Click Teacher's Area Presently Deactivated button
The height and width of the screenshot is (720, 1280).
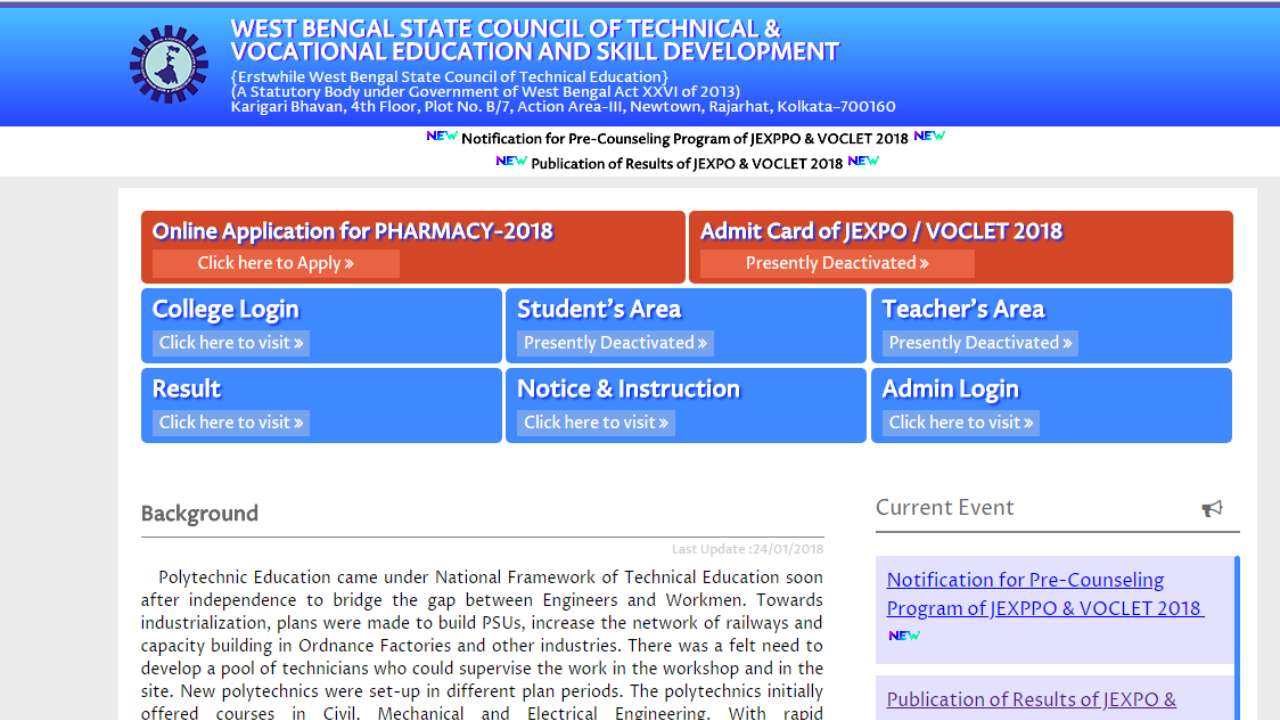(x=978, y=342)
